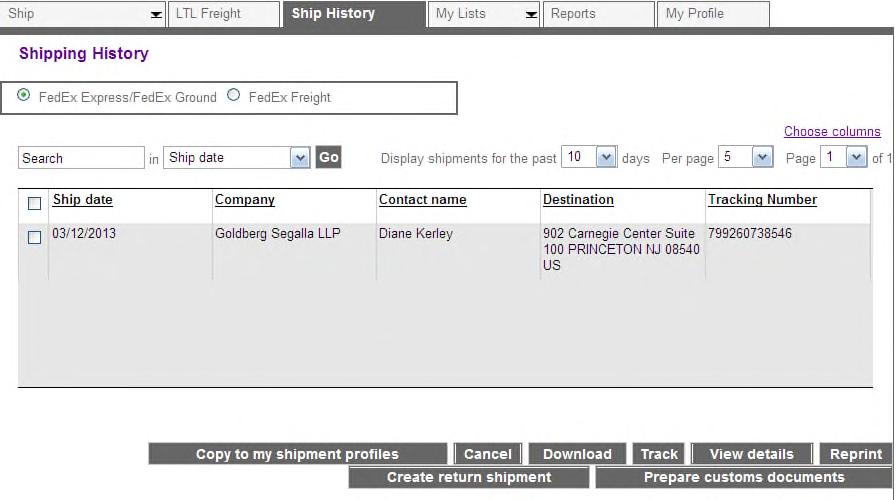The height and width of the screenshot is (500, 896).
Task: Tick the checkbox for the 03/12/2013 shipment
Action: [x=34, y=237]
